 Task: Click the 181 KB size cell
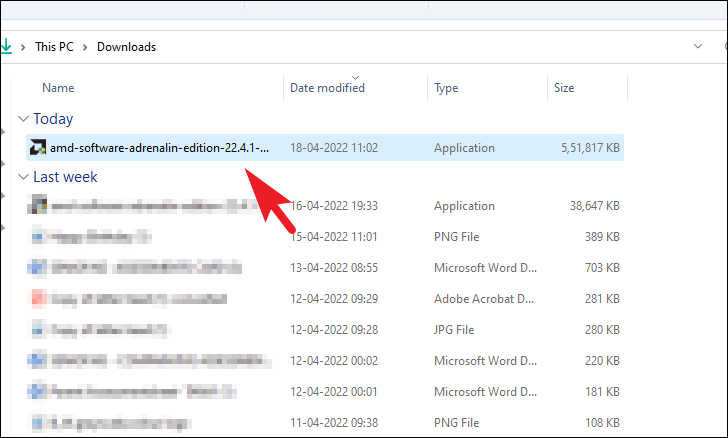pyautogui.click(x=602, y=392)
